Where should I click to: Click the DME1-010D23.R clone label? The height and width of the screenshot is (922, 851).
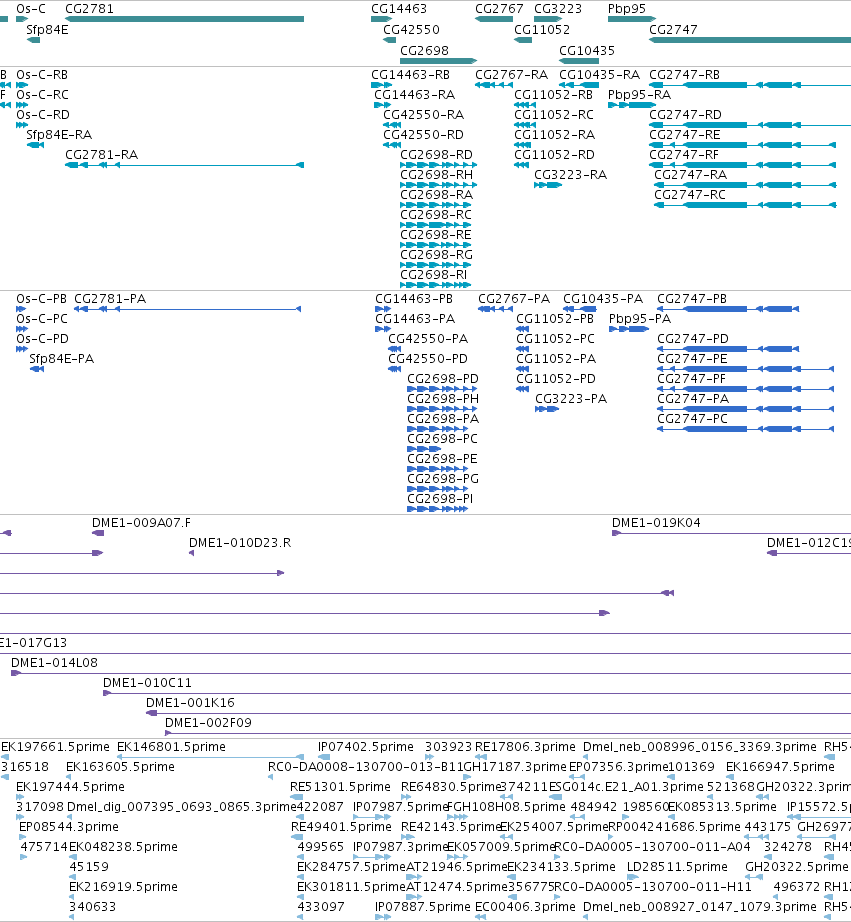coord(240,543)
